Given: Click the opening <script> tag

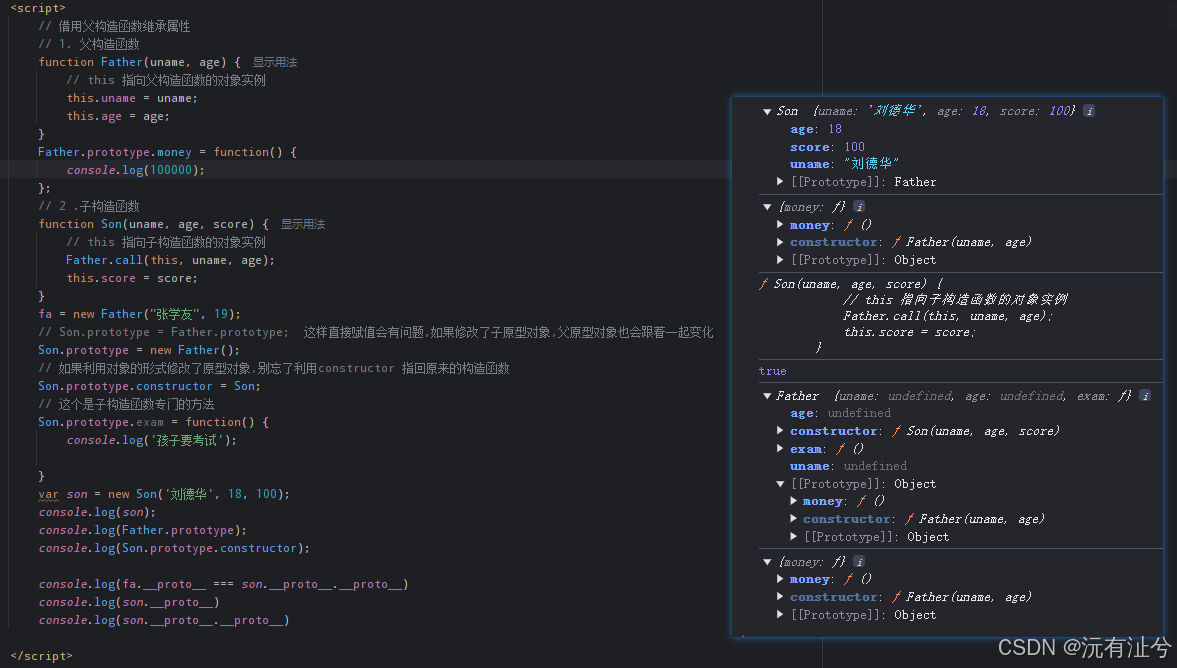Looking at the screenshot, I should (x=38, y=8).
